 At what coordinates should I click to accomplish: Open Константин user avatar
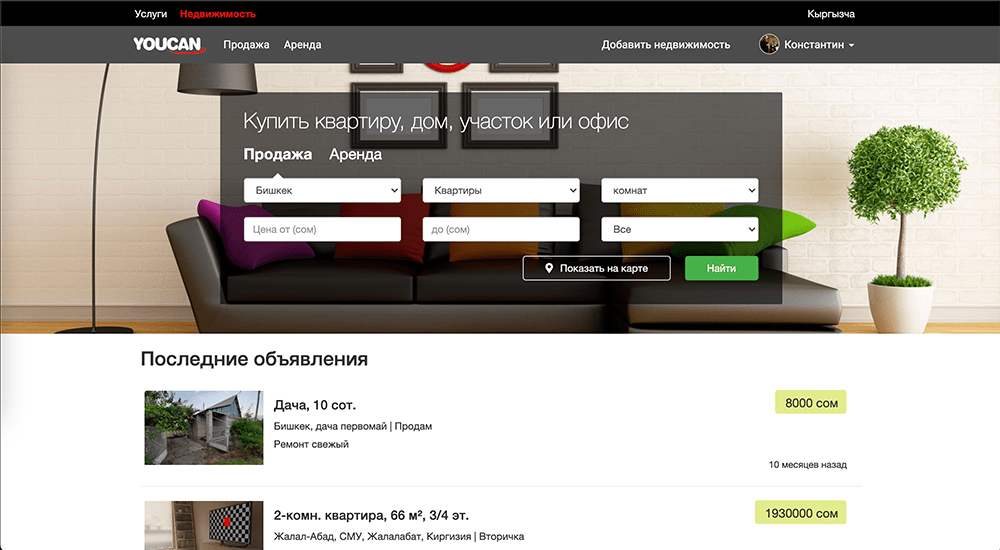769,44
